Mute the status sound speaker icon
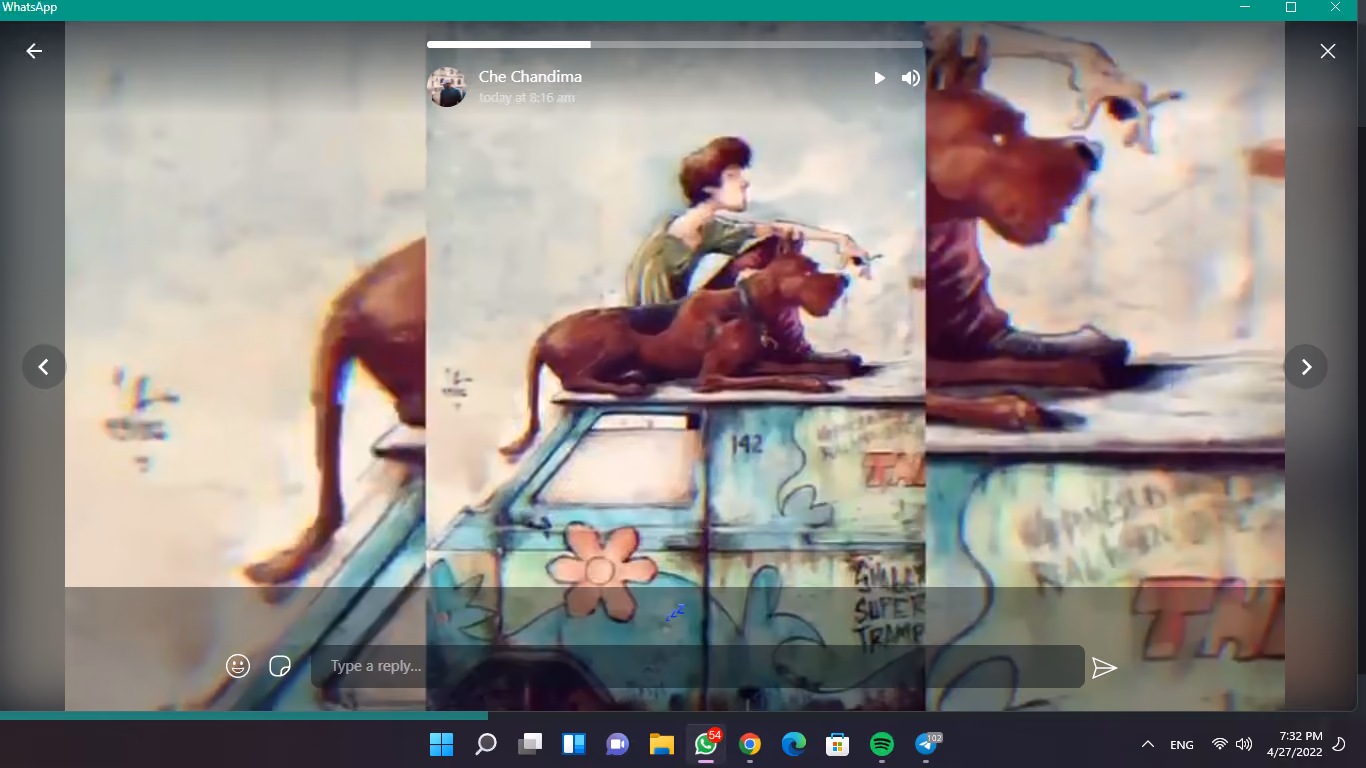Viewport: 1366px width, 768px height. tap(910, 78)
